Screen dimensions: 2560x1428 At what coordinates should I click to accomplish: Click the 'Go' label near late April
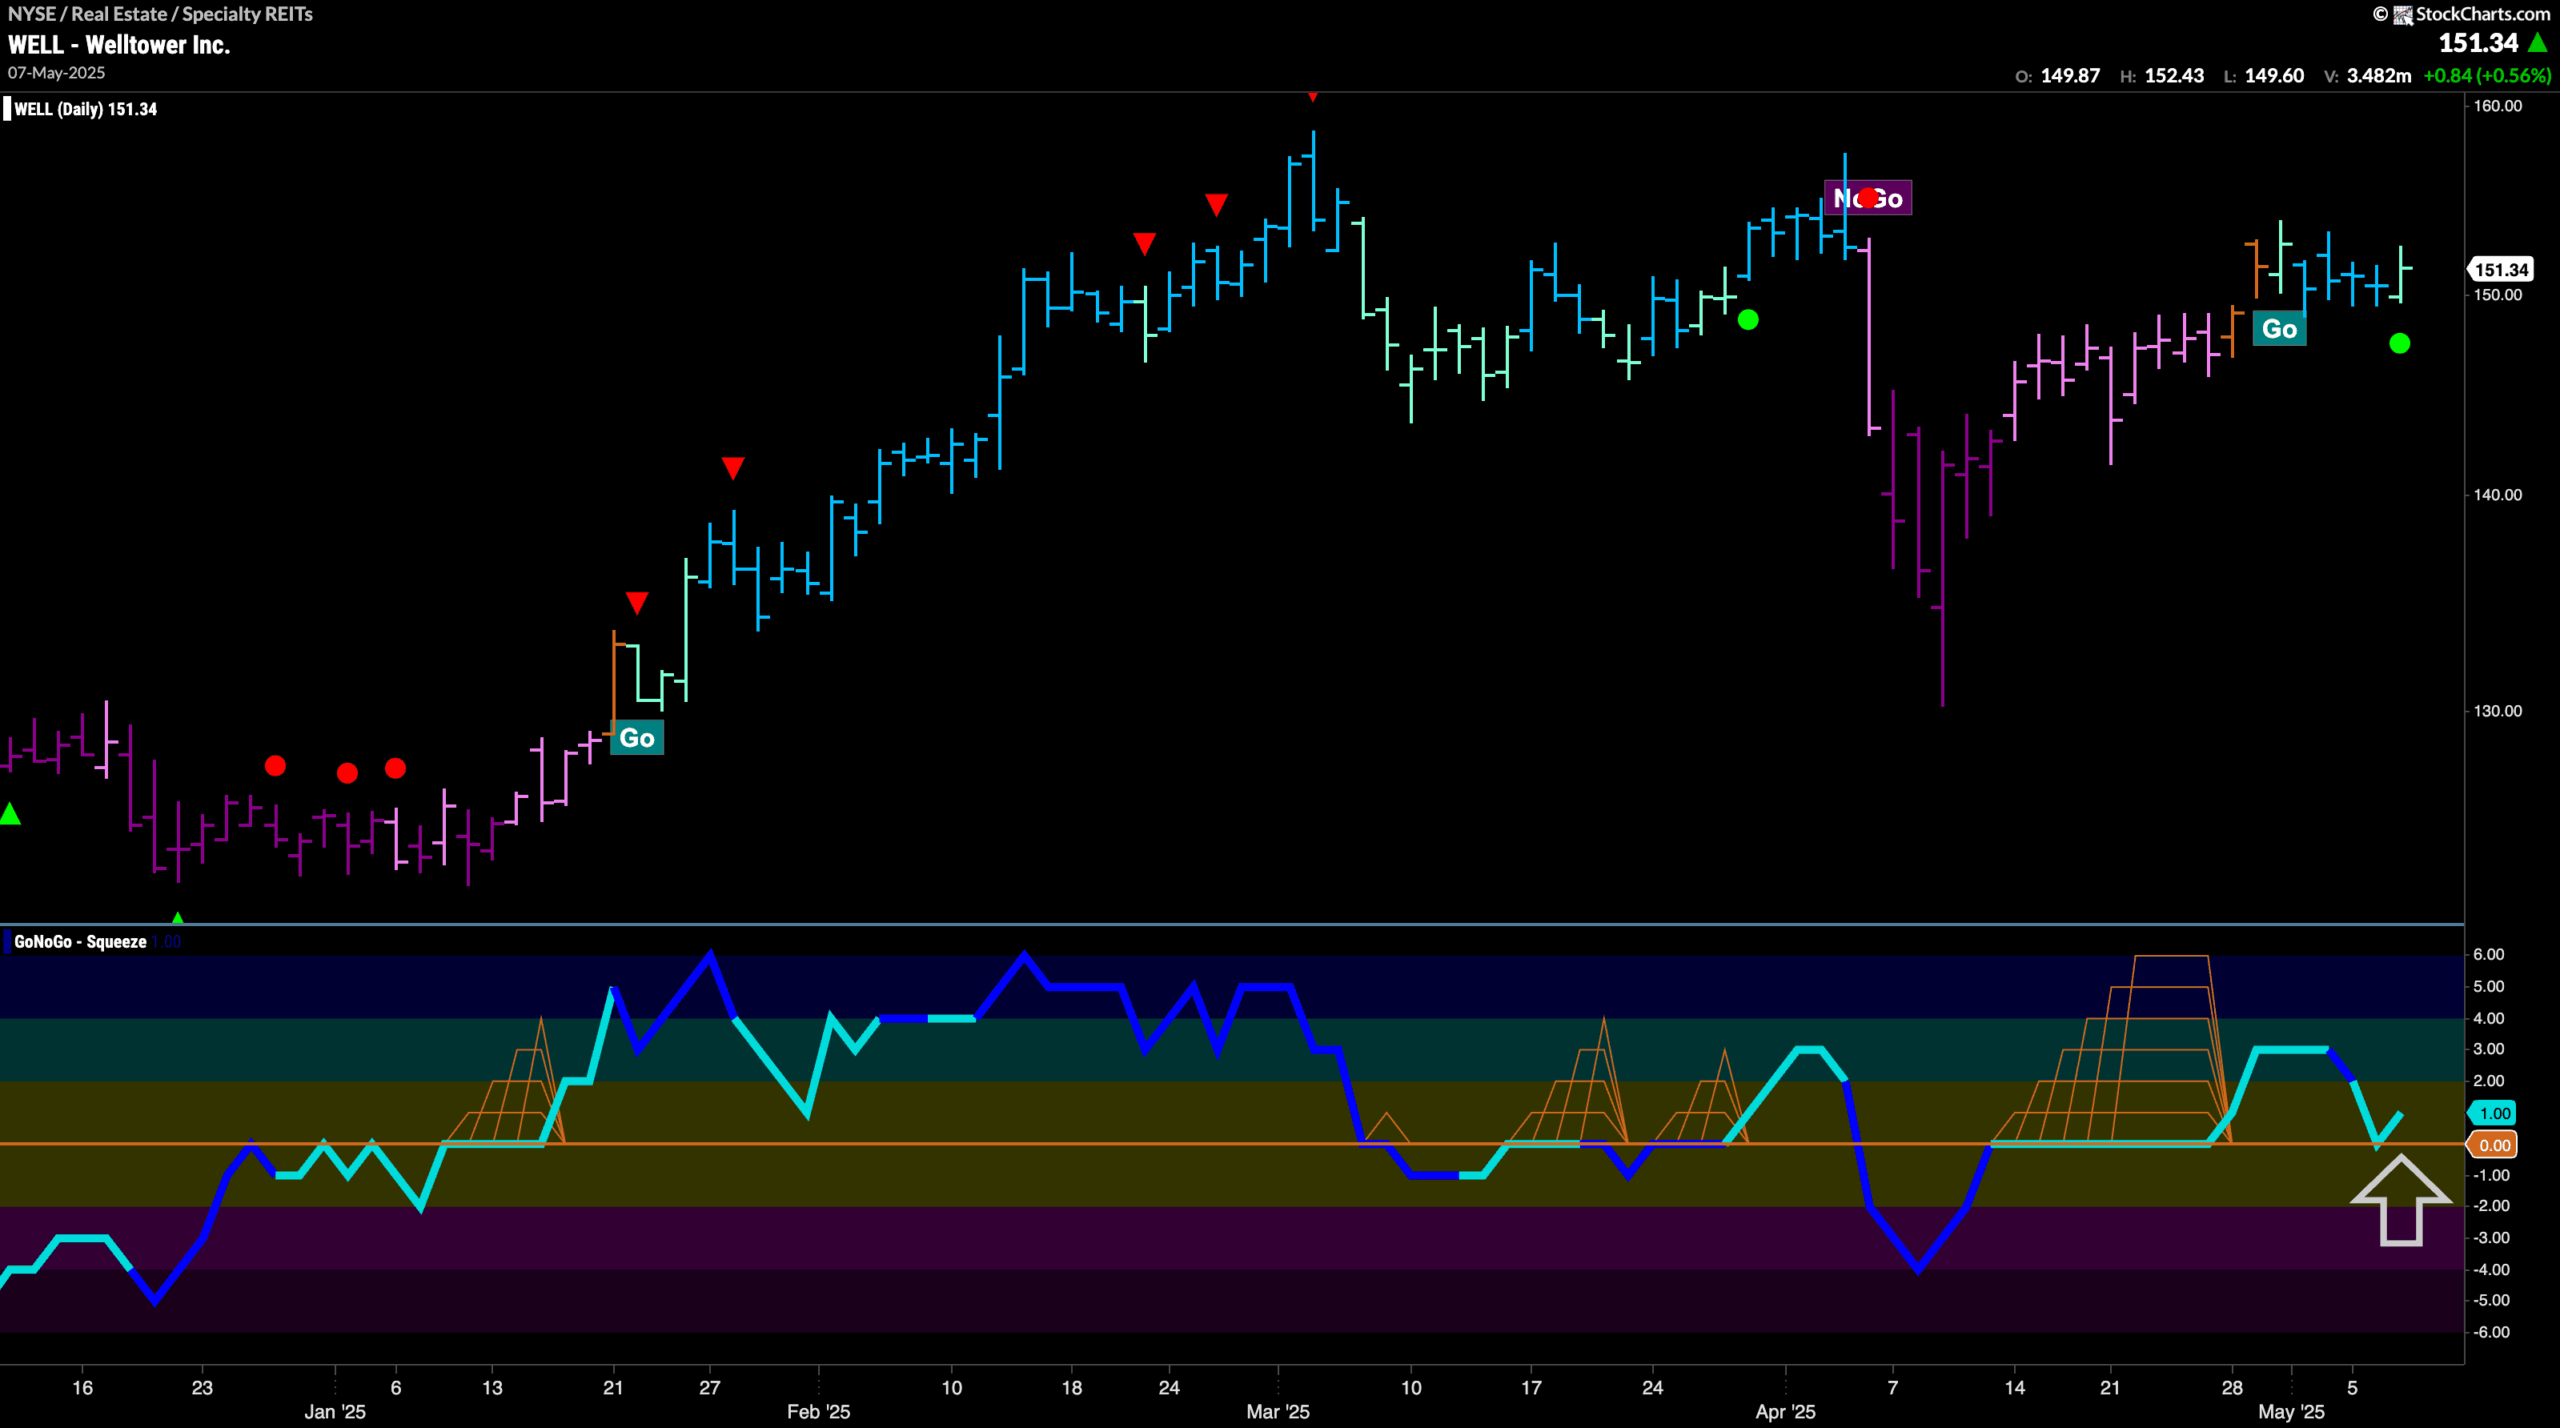tap(2279, 329)
